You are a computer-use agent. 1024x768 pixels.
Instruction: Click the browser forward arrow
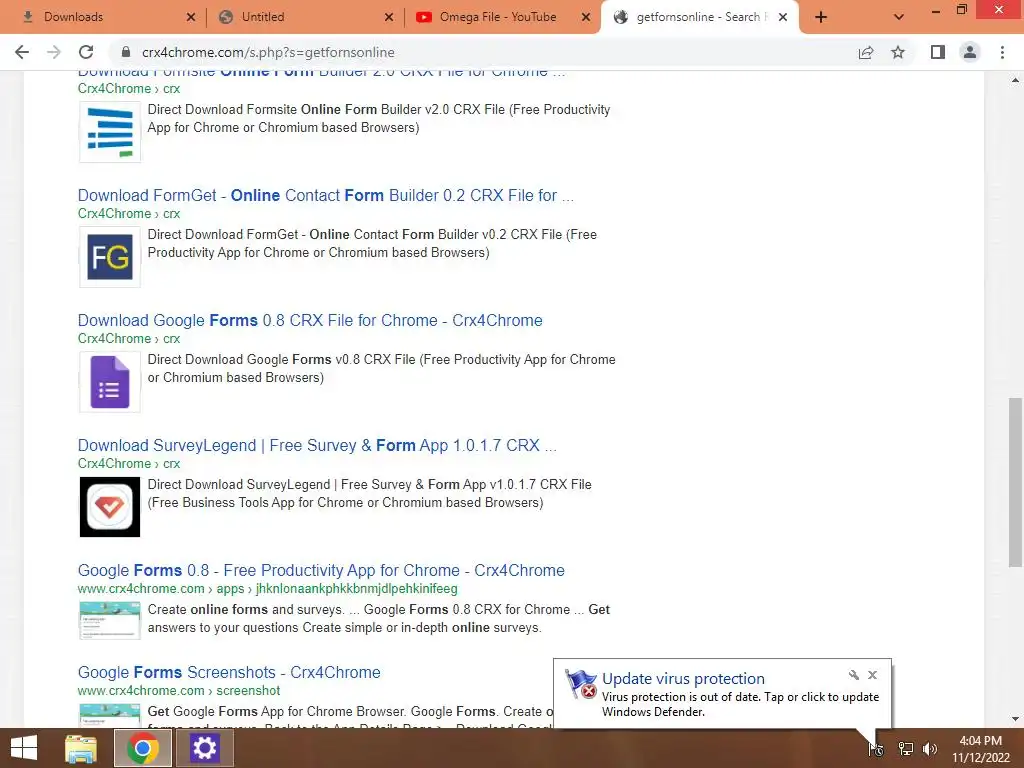pos(54,52)
